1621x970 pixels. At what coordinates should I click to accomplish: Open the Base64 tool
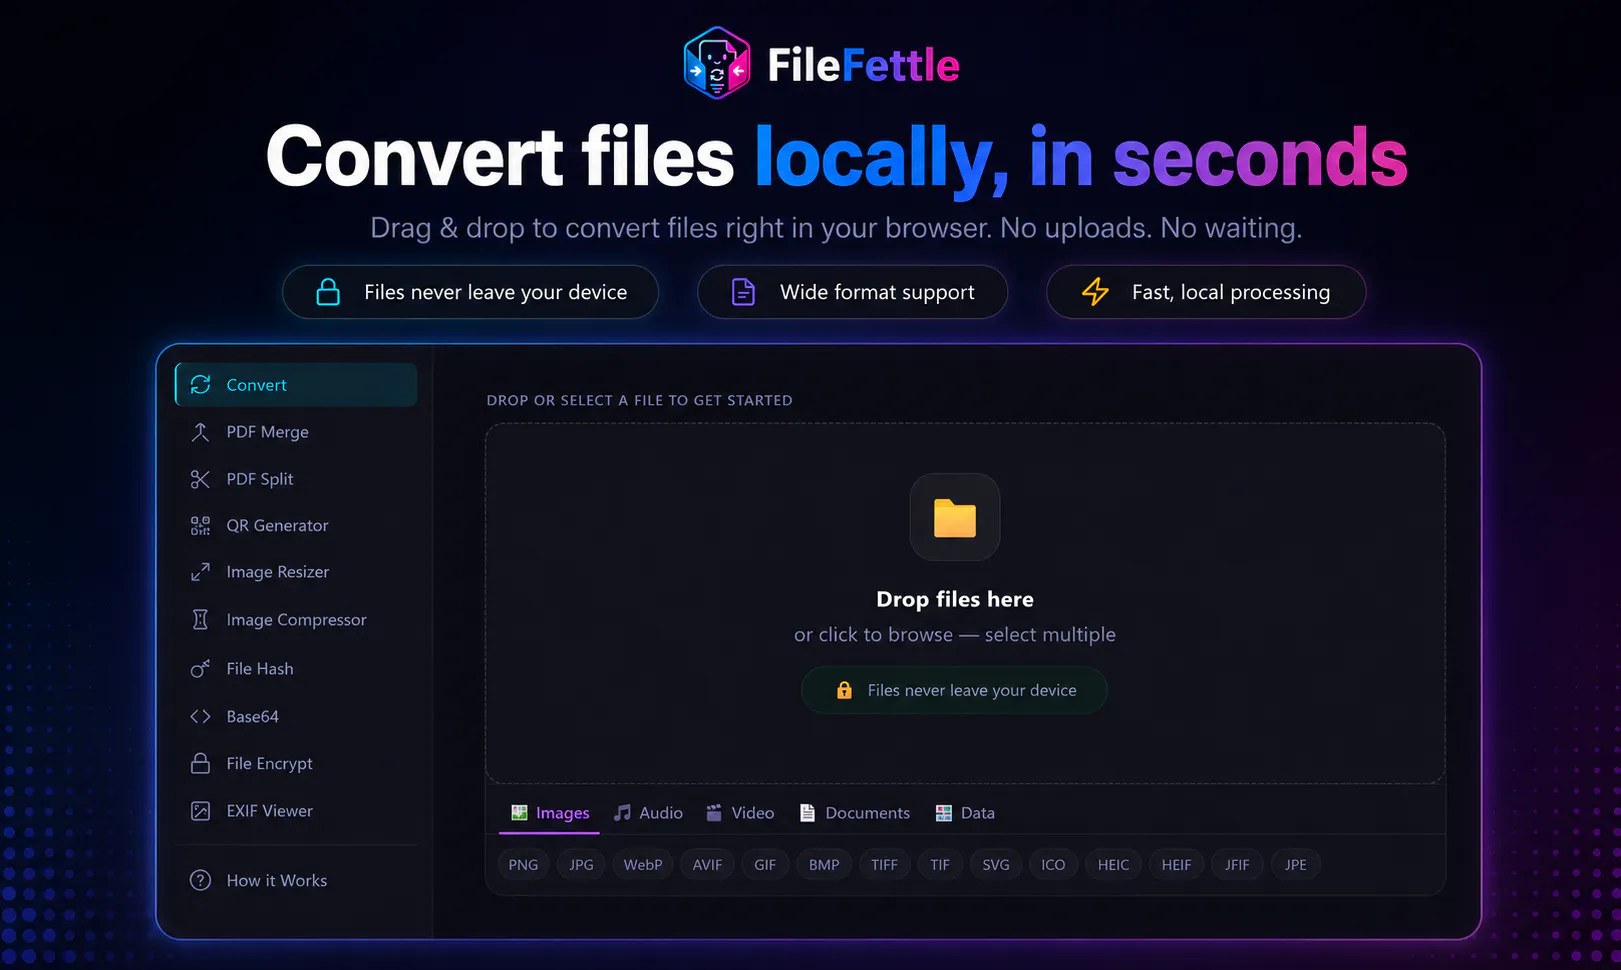pos(296,716)
